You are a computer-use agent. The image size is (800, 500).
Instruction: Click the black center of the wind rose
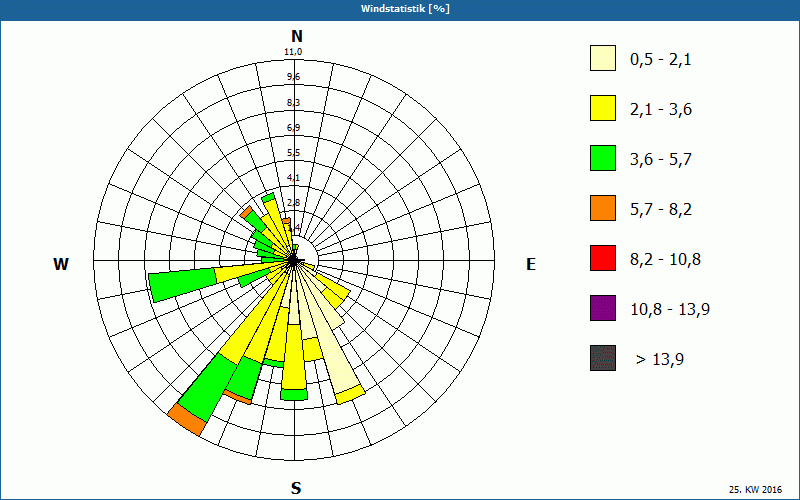pos(293,261)
